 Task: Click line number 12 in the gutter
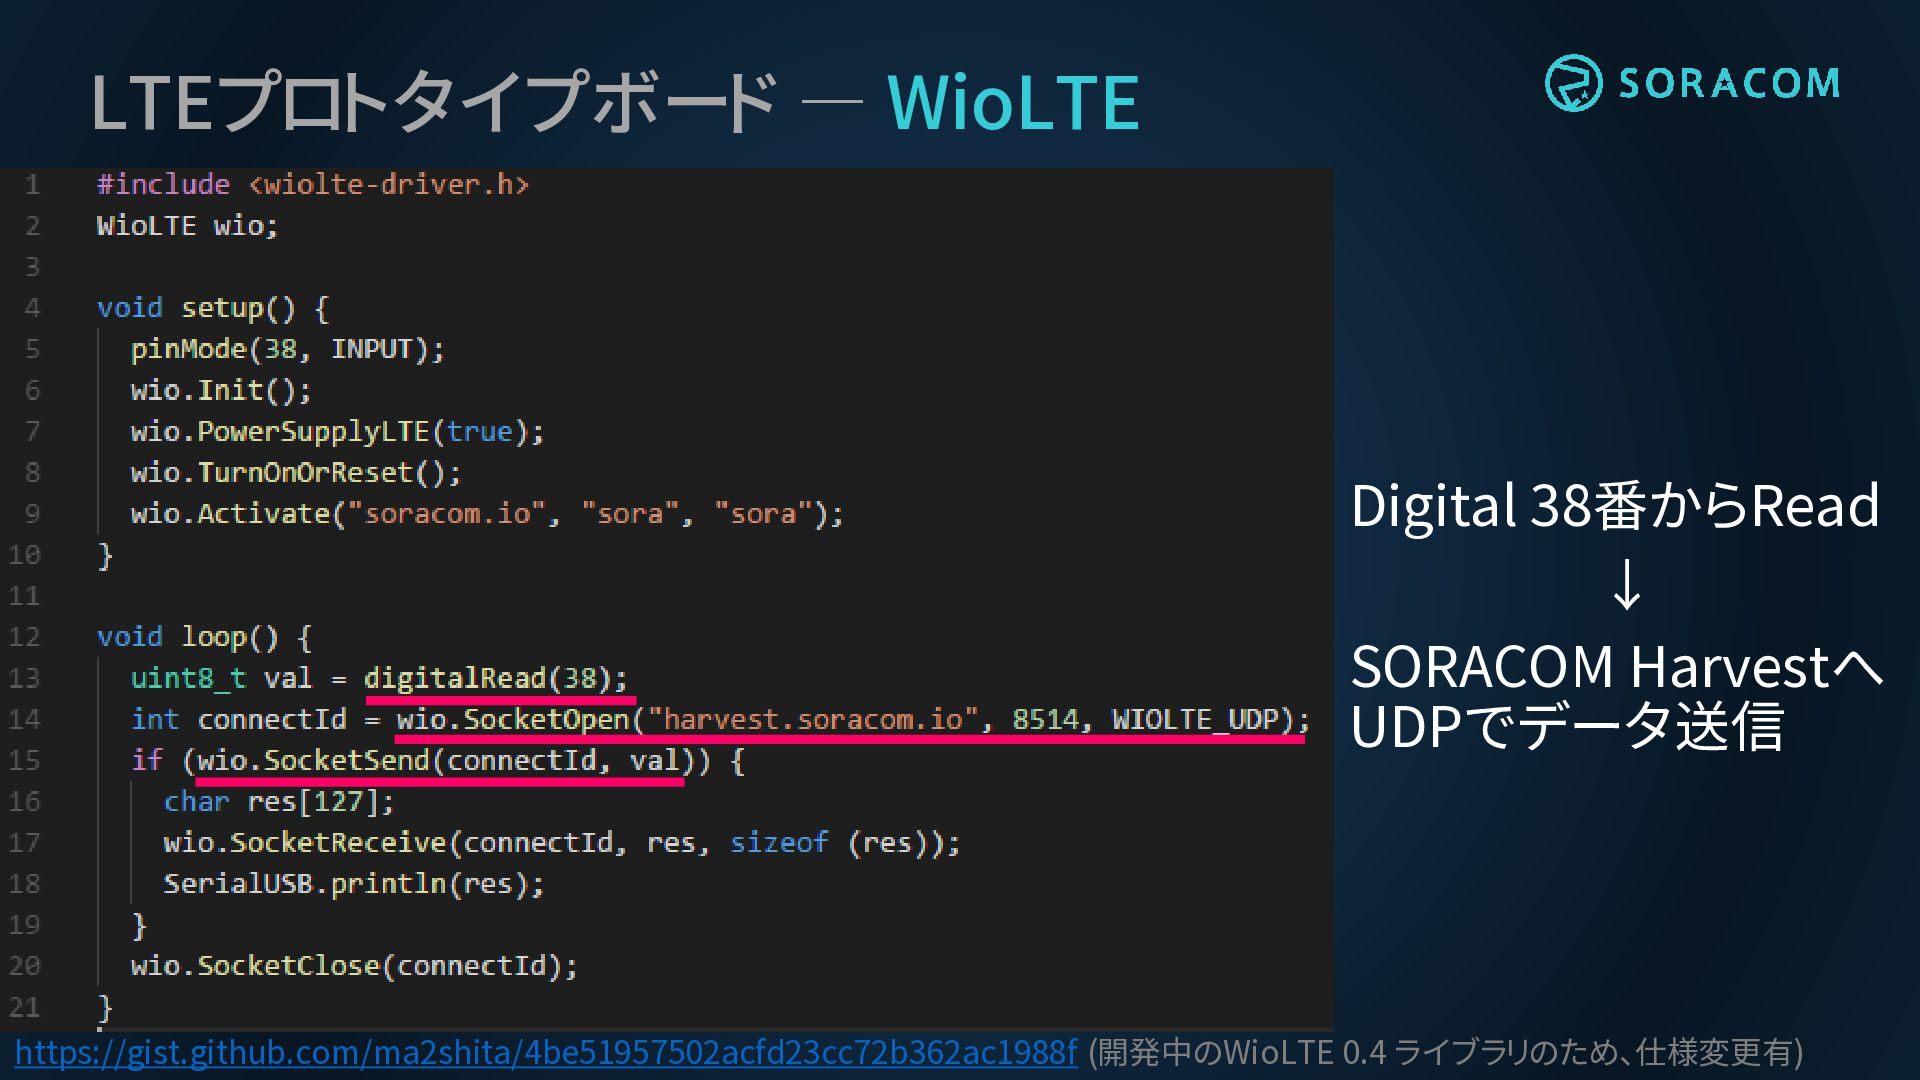24,637
